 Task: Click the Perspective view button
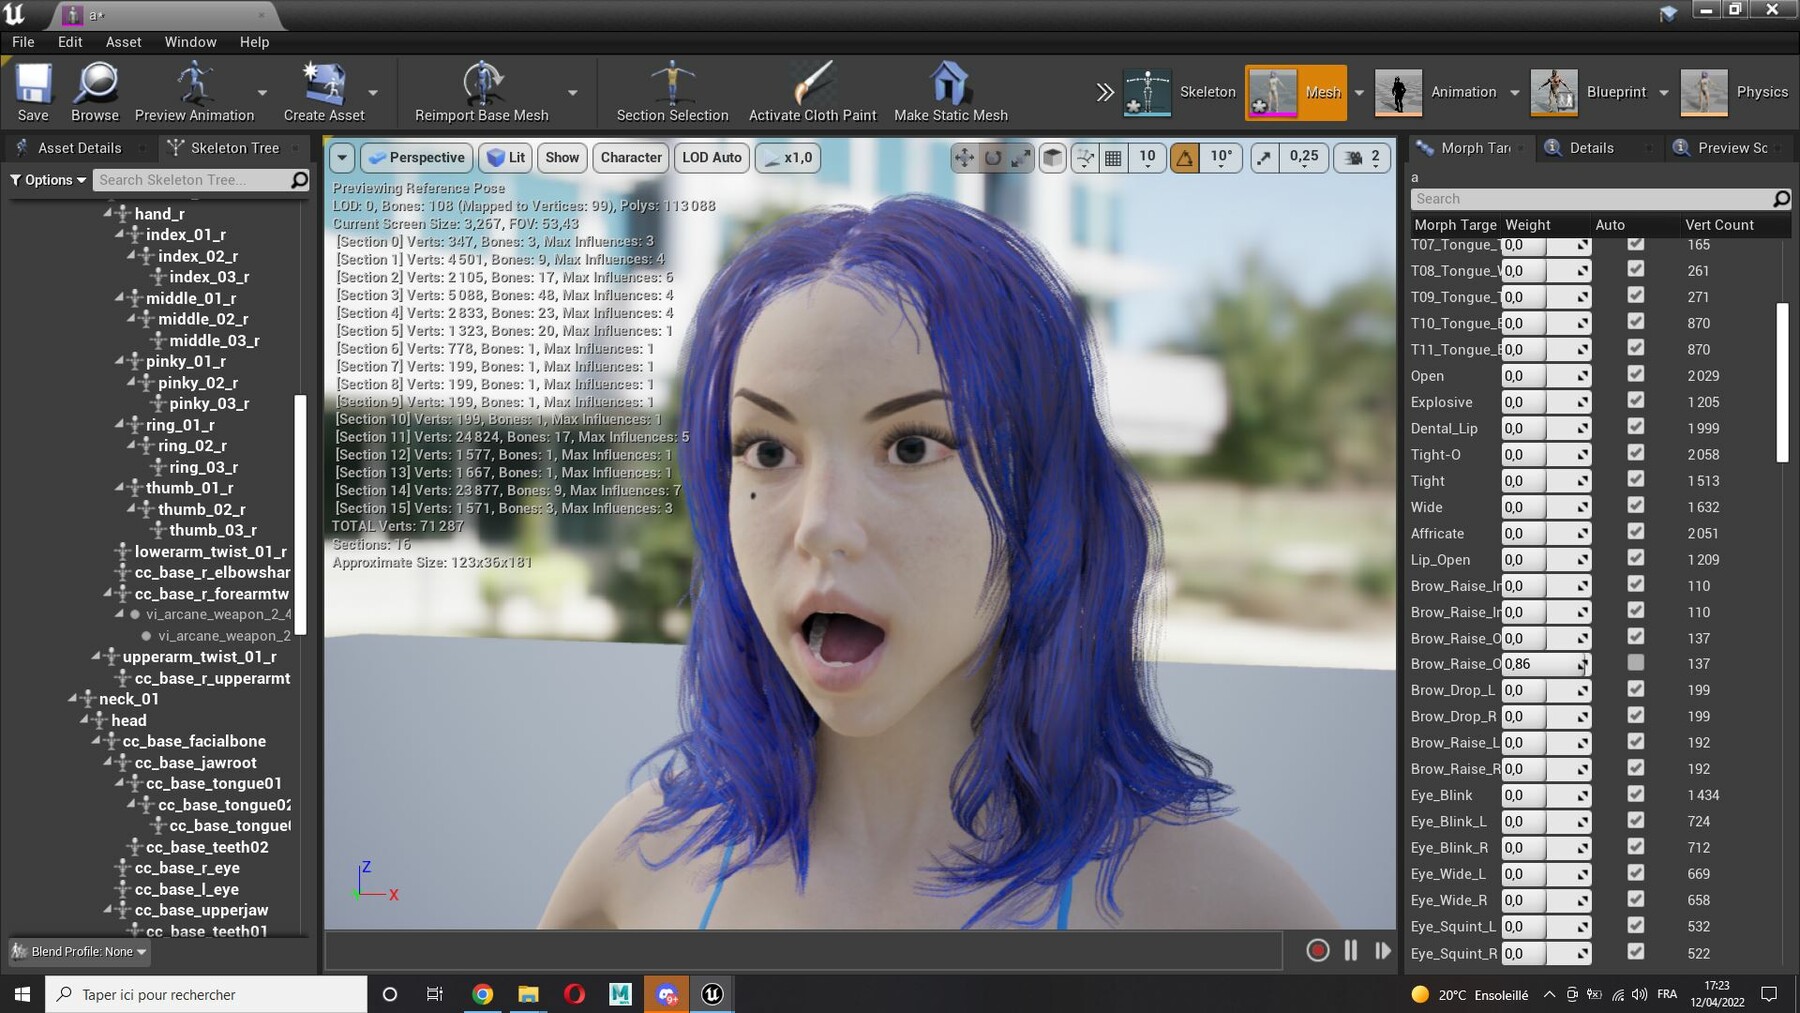coord(416,157)
